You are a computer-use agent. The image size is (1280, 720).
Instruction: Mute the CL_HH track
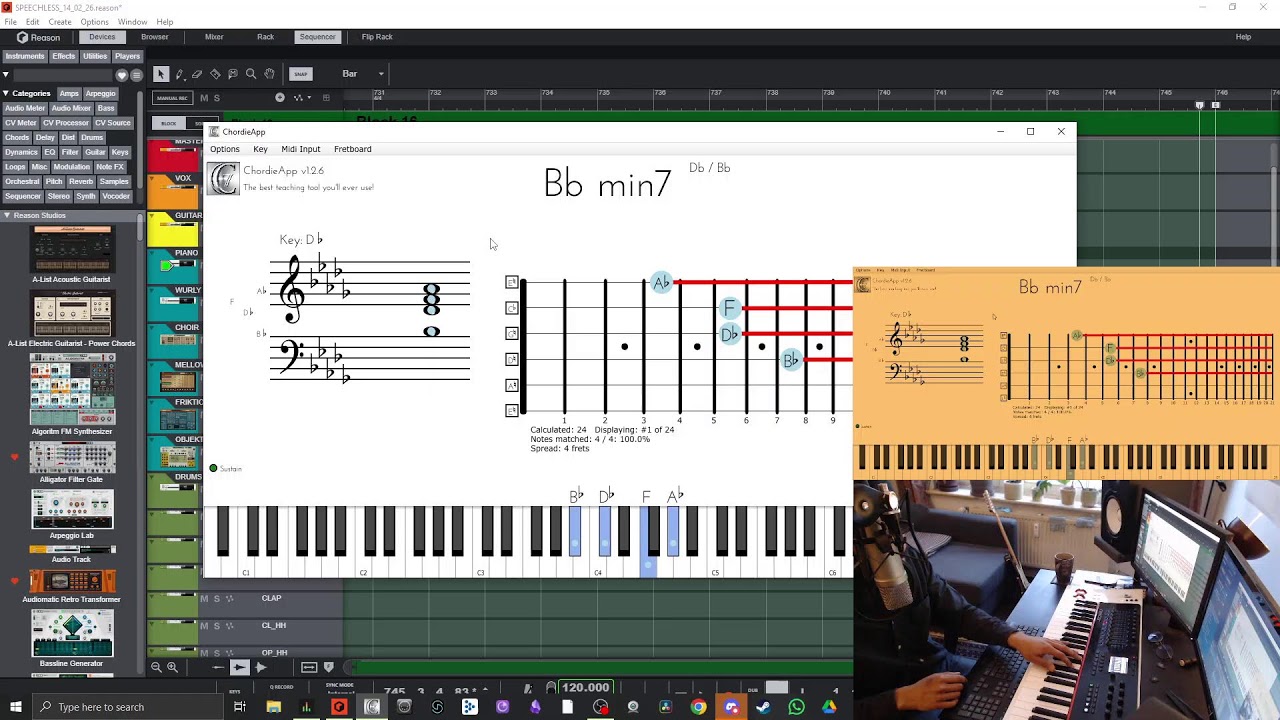tap(204, 626)
